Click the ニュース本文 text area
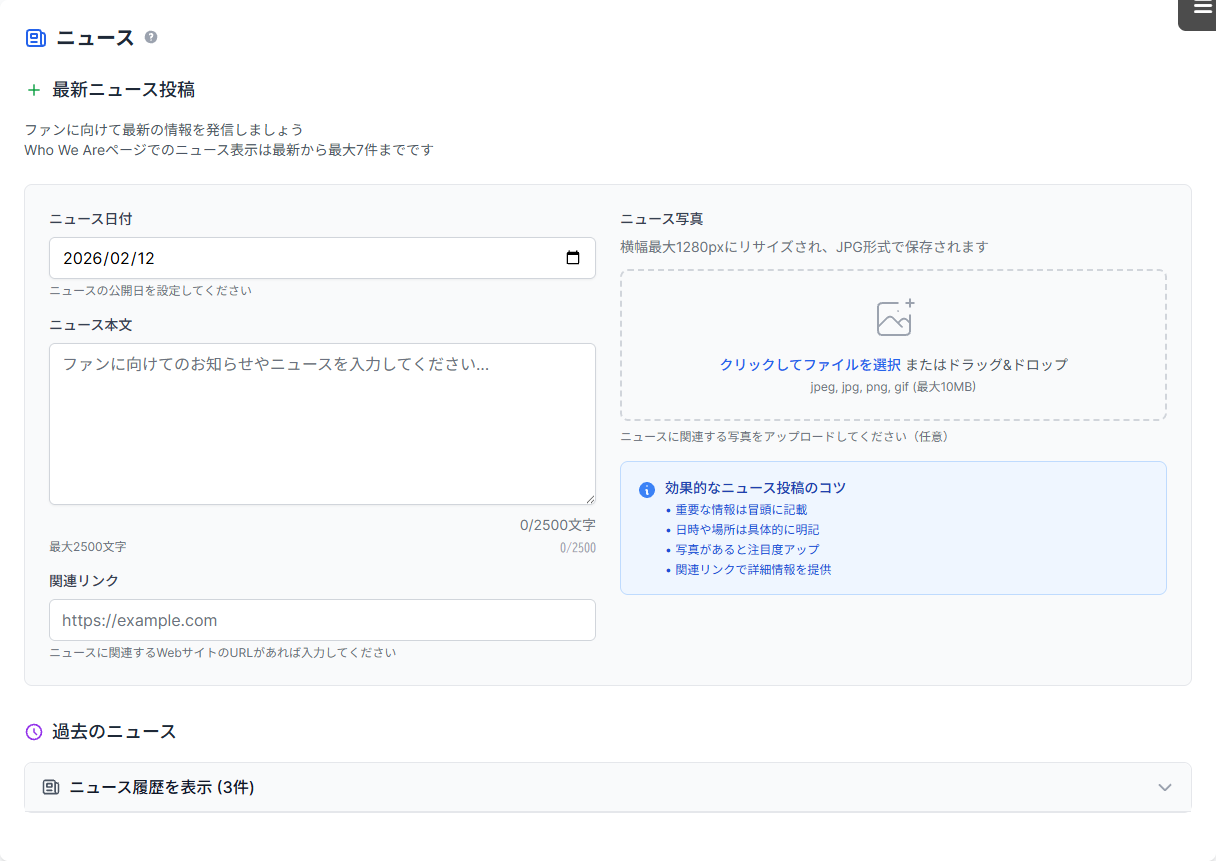 point(322,423)
